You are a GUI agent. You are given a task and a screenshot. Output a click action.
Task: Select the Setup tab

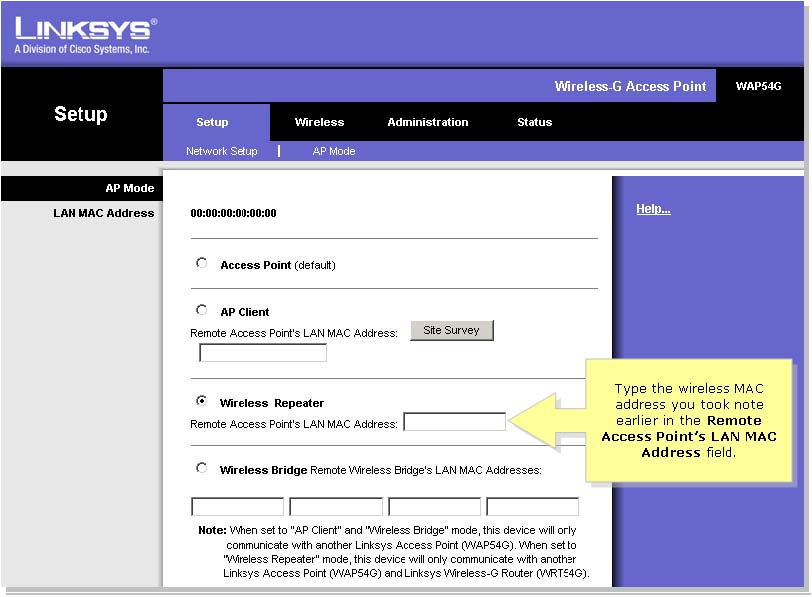click(x=212, y=122)
